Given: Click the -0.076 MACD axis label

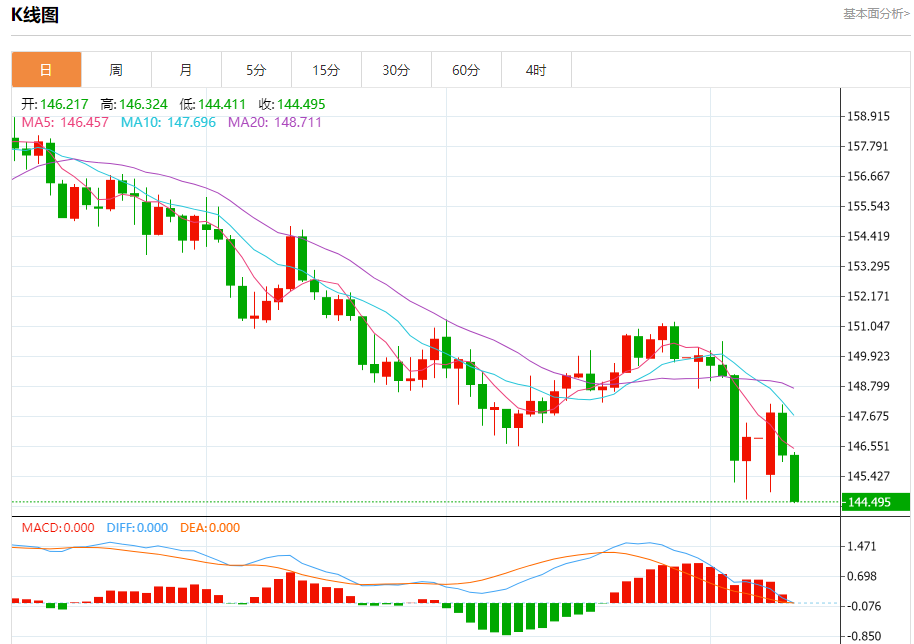Looking at the screenshot, I should click(864, 606).
